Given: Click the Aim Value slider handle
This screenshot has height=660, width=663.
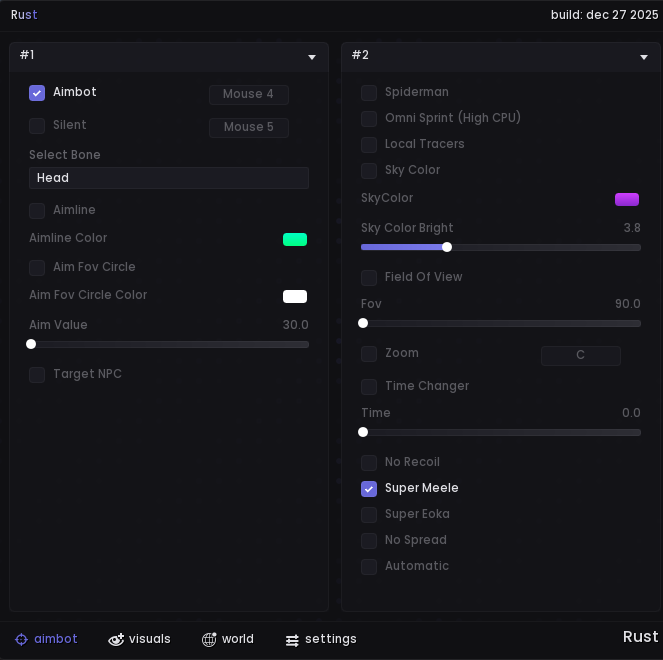Looking at the screenshot, I should coord(31,344).
